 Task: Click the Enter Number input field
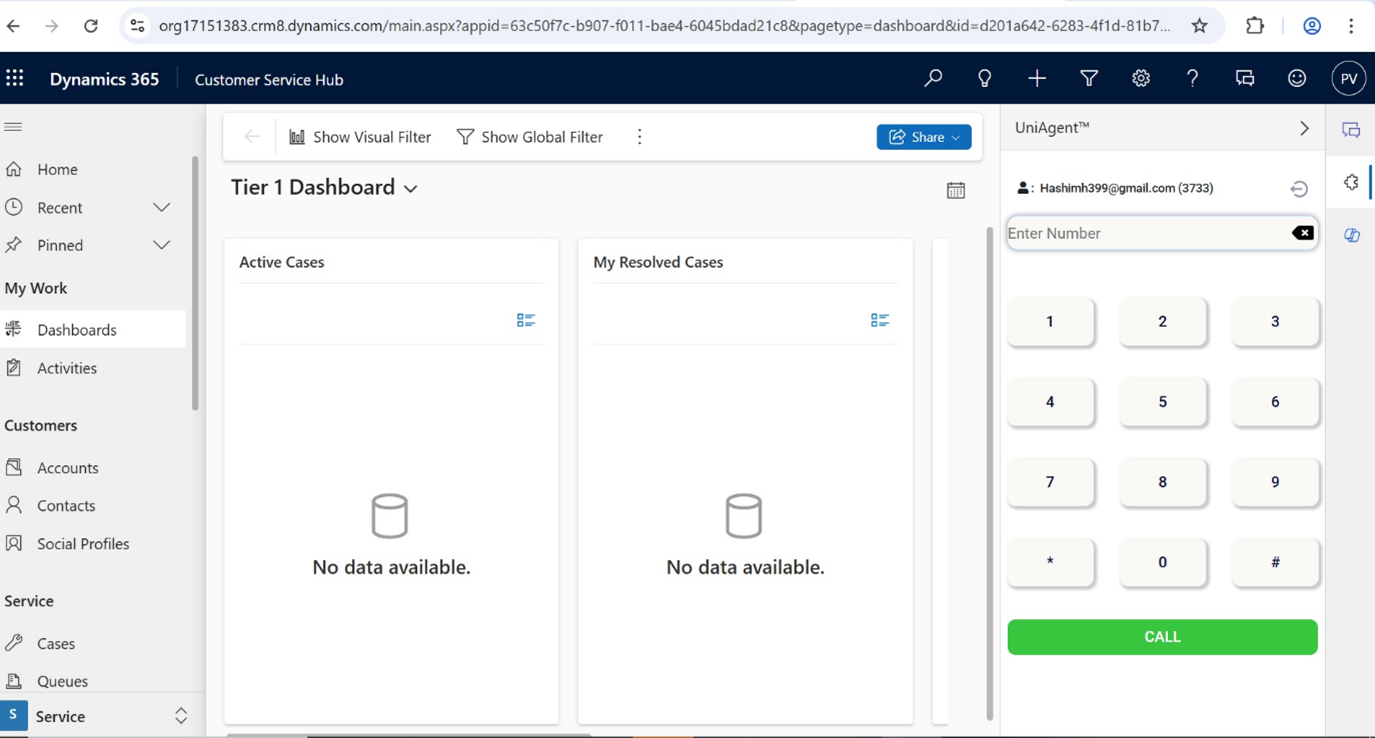point(1145,233)
